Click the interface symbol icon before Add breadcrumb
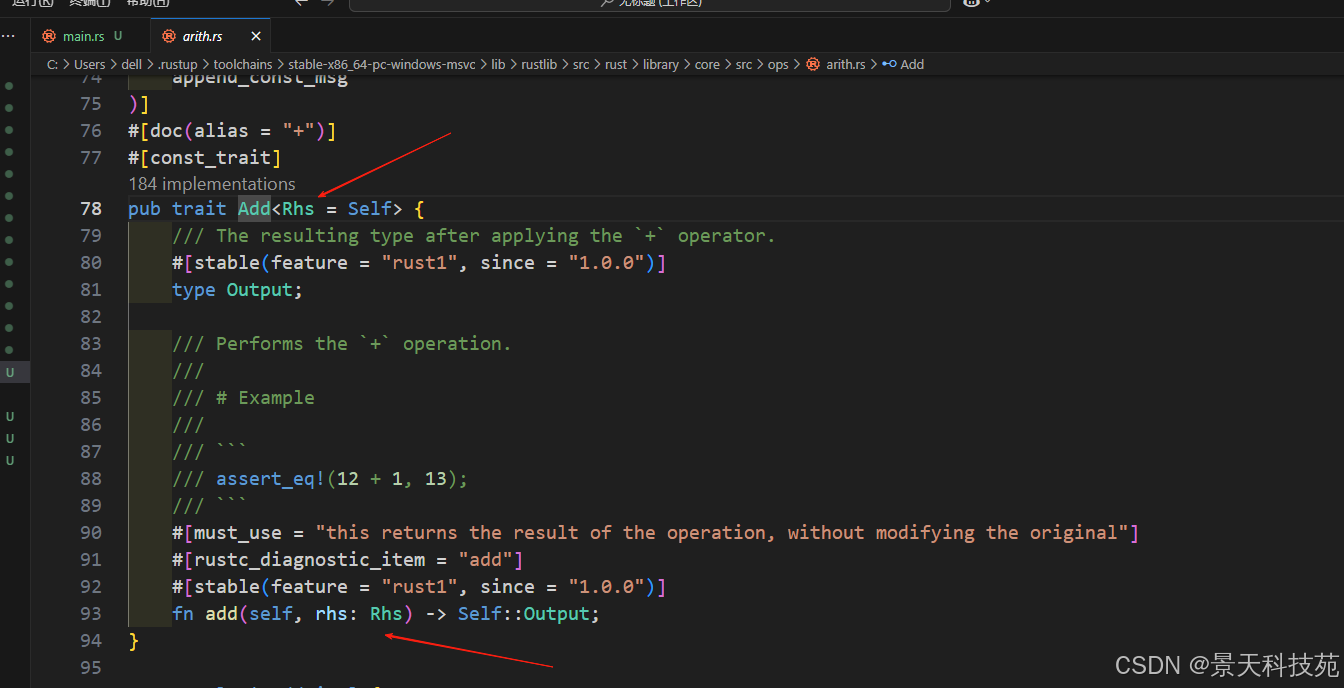 pyautogui.click(x=889, y=64)
